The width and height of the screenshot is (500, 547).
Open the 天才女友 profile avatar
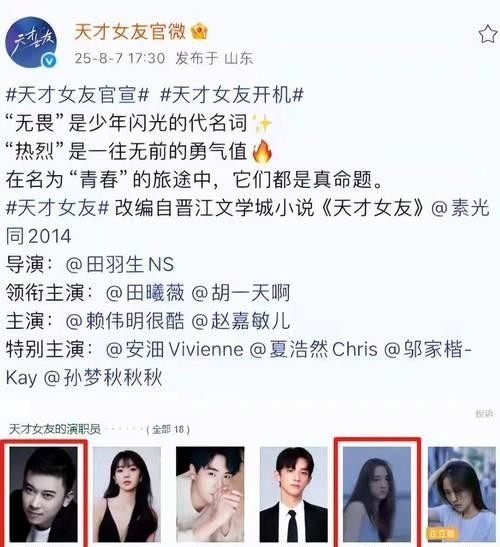click(x=31, y=42)
